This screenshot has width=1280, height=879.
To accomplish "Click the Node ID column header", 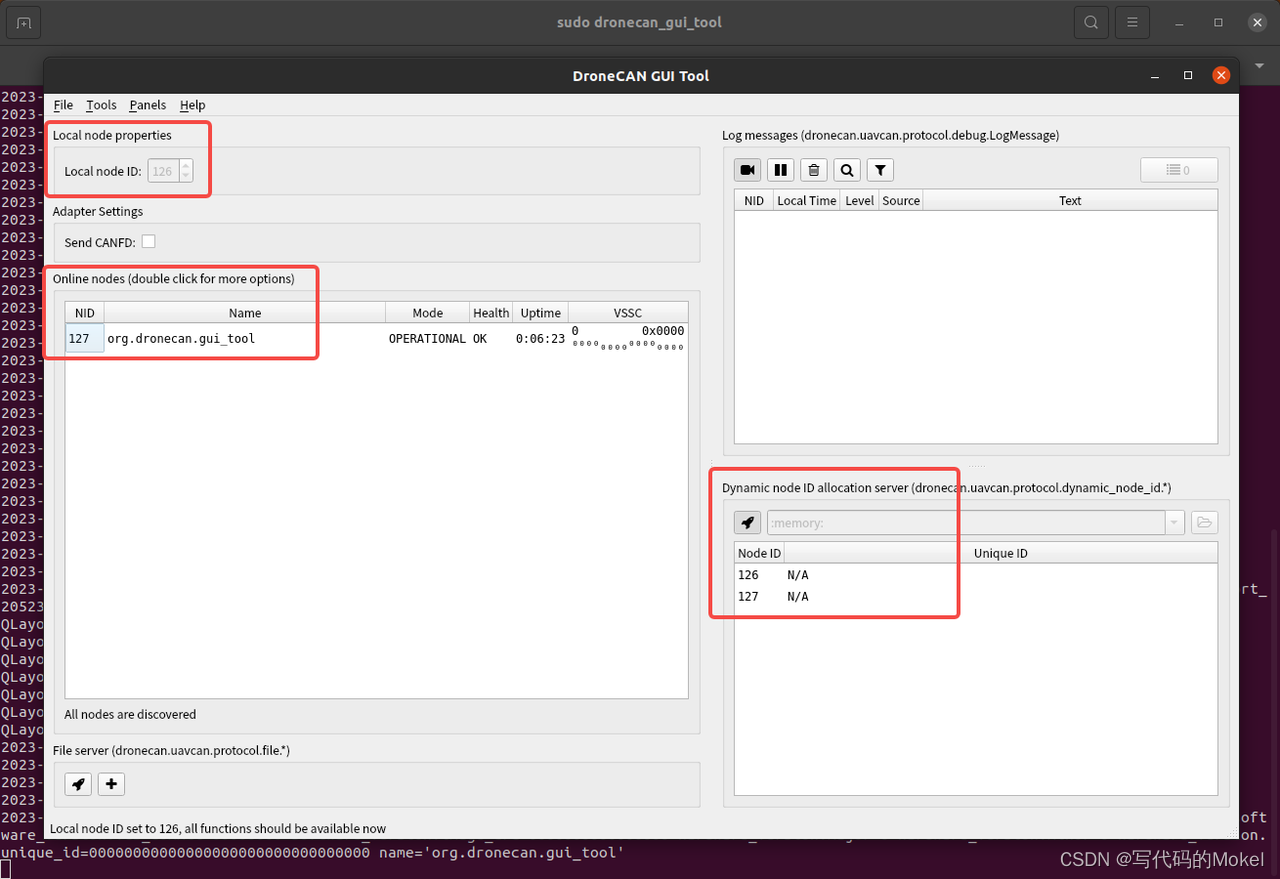I will tap(759, 553).
